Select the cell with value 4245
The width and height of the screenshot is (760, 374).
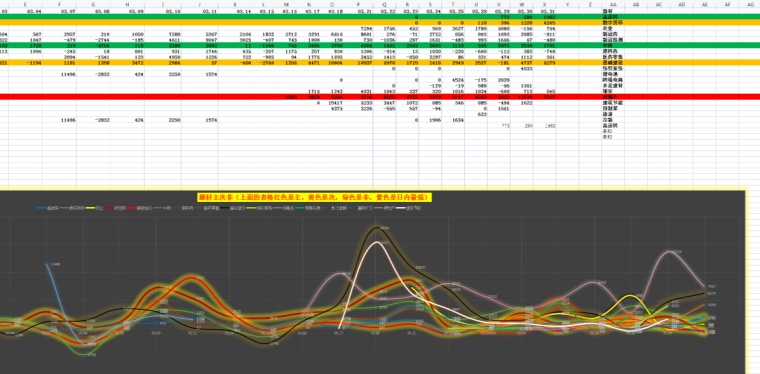tap(550, 23)
